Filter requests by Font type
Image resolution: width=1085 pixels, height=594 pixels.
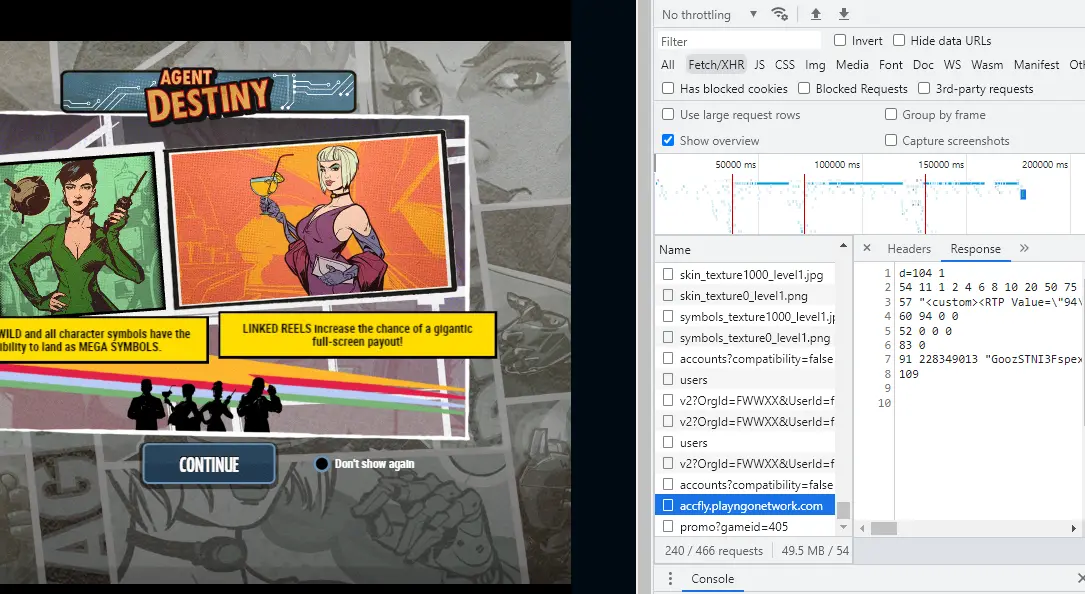pyautogui.click(x=891, y=64)
